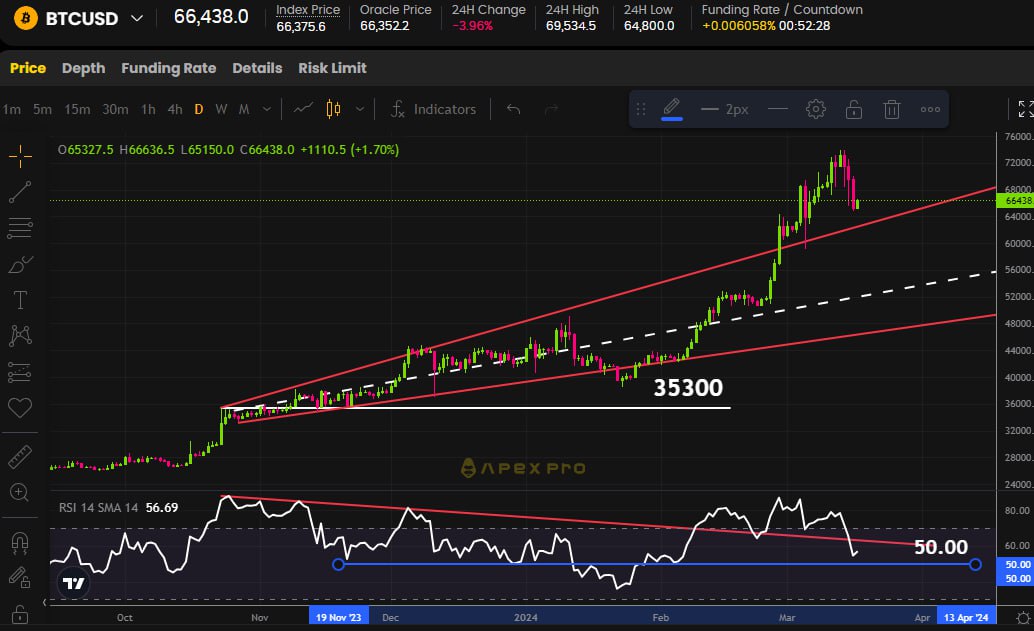Image resolution: width=1034 pixels, height=631 pixels.
Task: Select the 30m timeframe
Action: click(115, 109)
